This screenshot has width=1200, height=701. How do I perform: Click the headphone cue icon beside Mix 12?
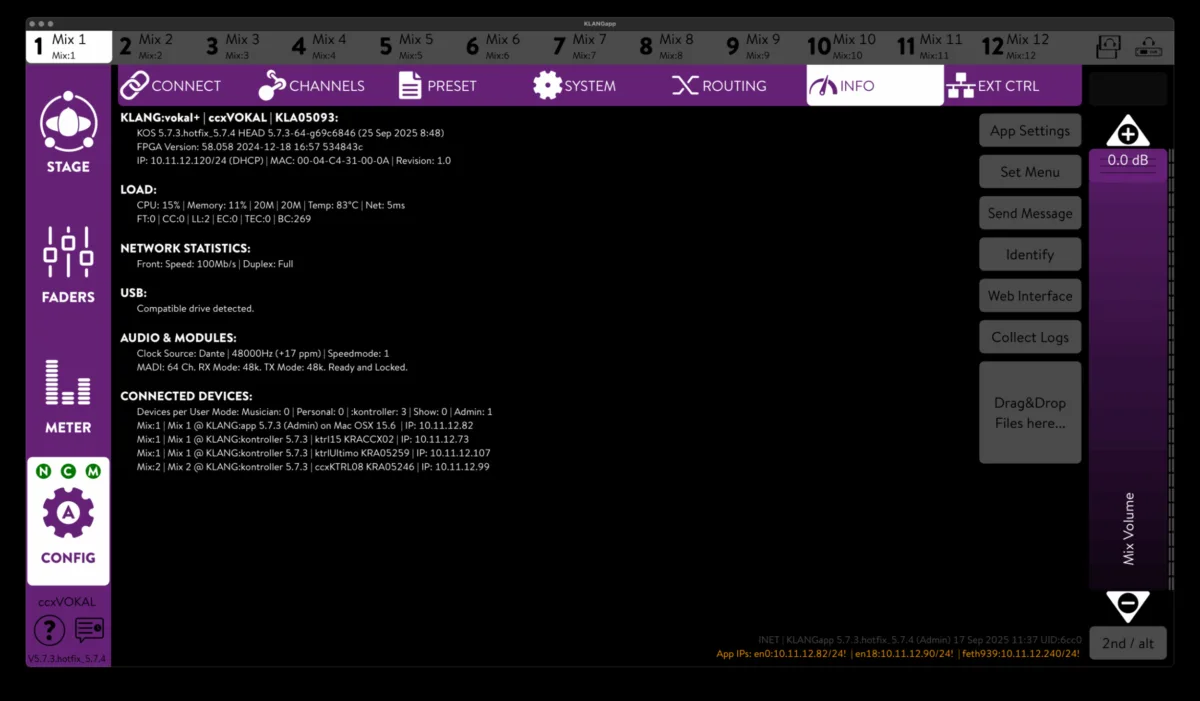pos(1108,46)
